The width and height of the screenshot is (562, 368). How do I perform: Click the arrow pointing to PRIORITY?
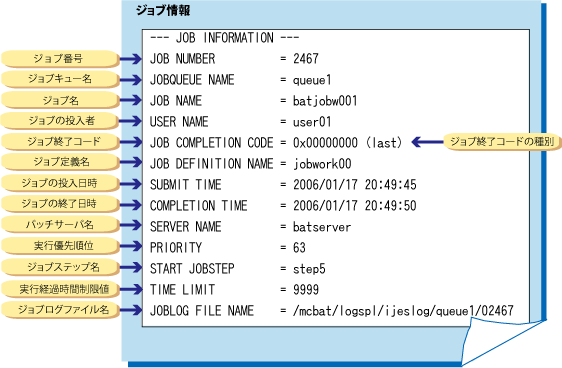tap(131, 246)
